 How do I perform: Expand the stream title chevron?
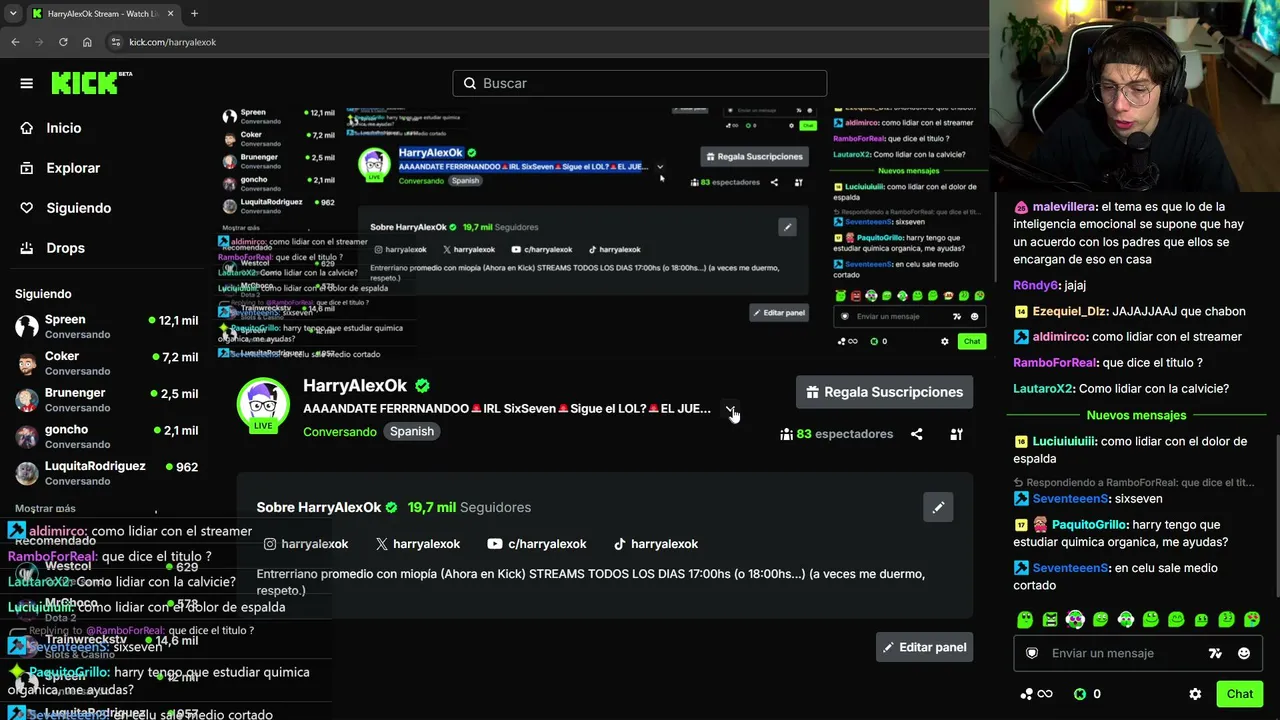point(731,409)
